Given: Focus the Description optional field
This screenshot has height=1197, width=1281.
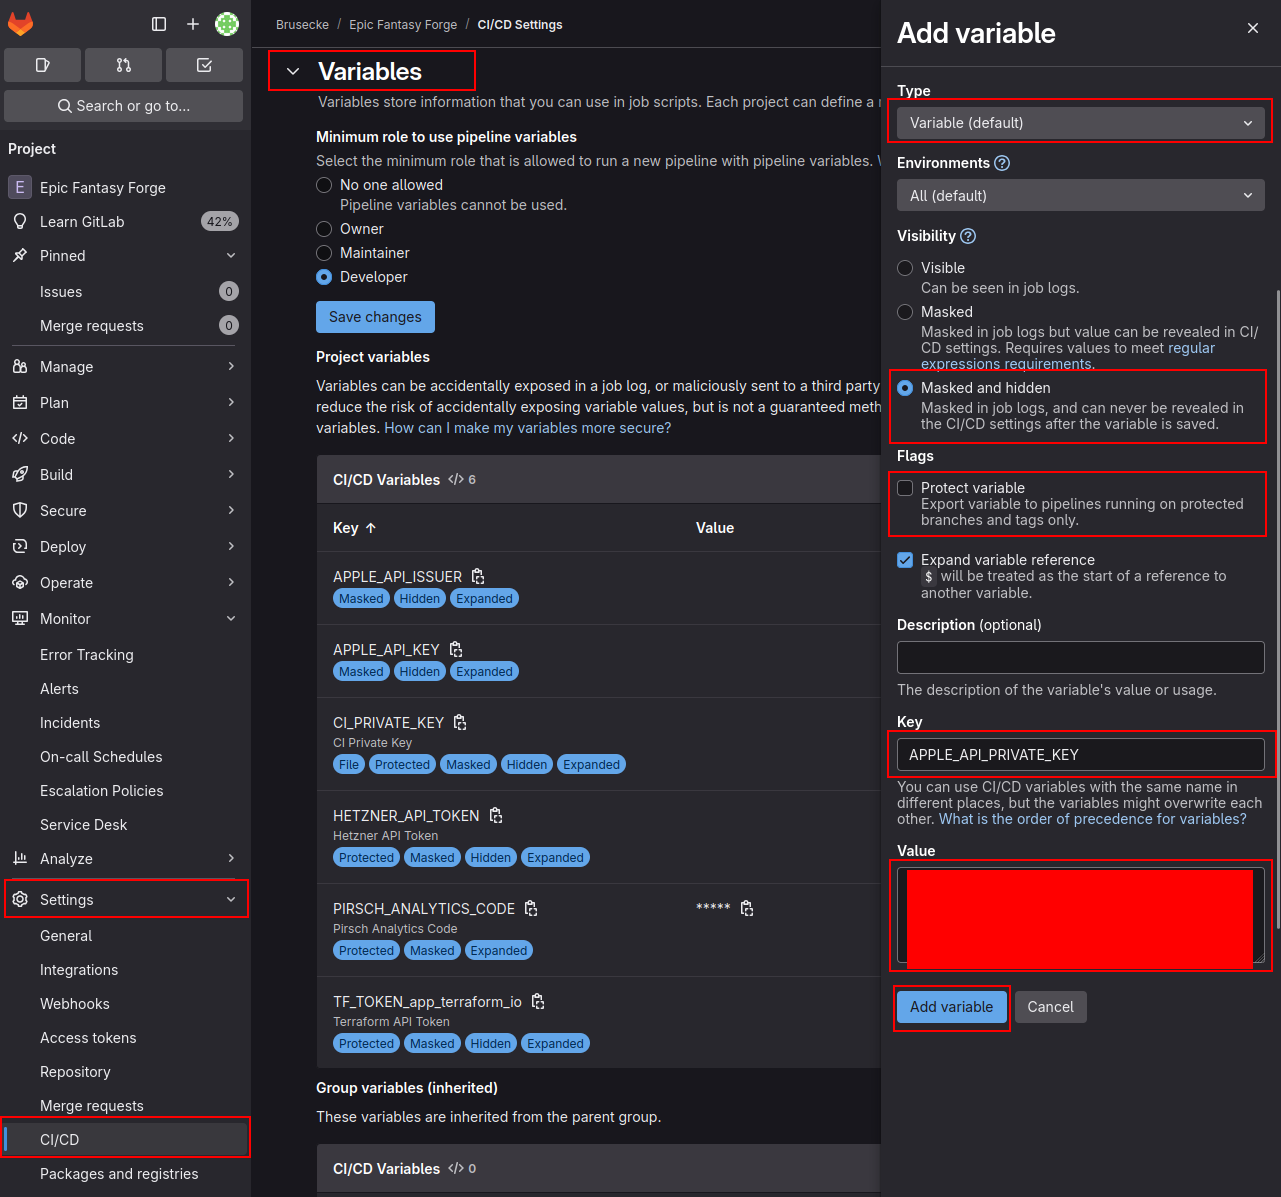Looking at the screenshot, I should point(1081,658).
